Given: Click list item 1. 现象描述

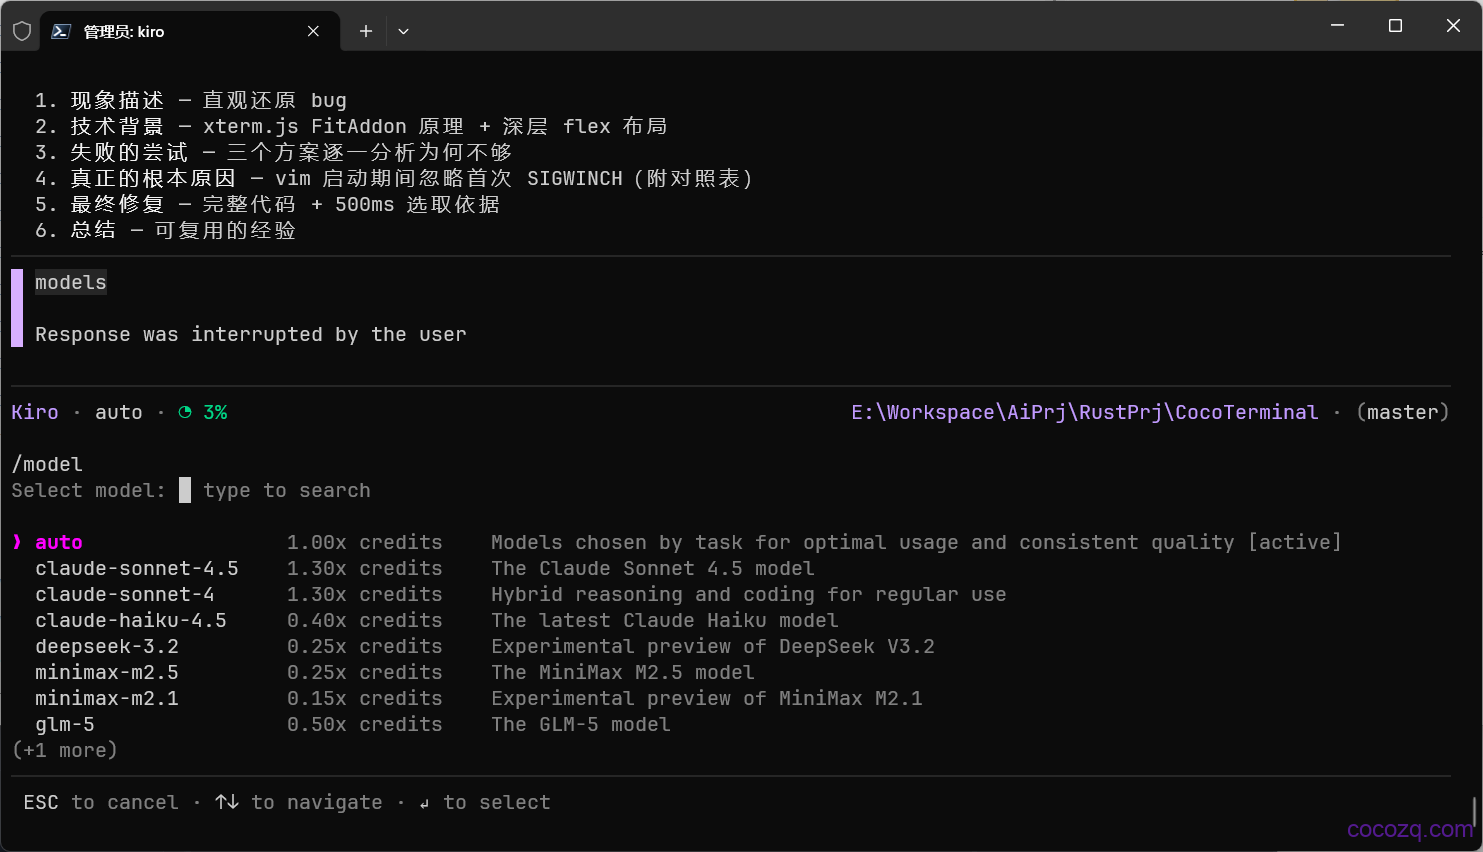Looking at the screenshot, I should [191, 100].
